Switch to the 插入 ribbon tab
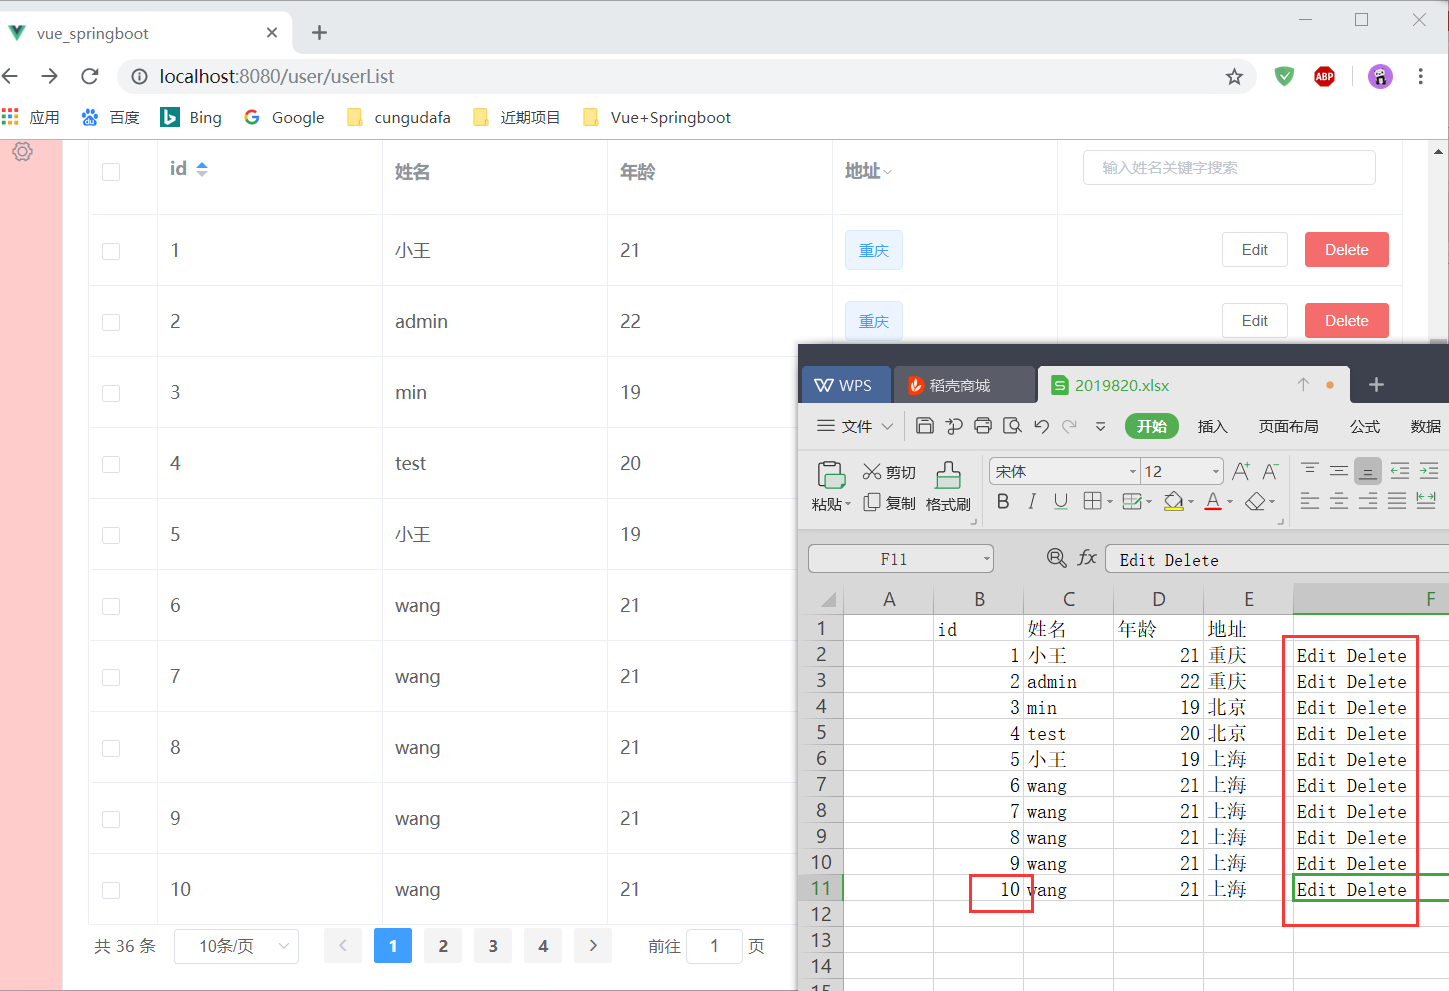This screenshot has width=1449, height=991. click(x=1212, y=425)
